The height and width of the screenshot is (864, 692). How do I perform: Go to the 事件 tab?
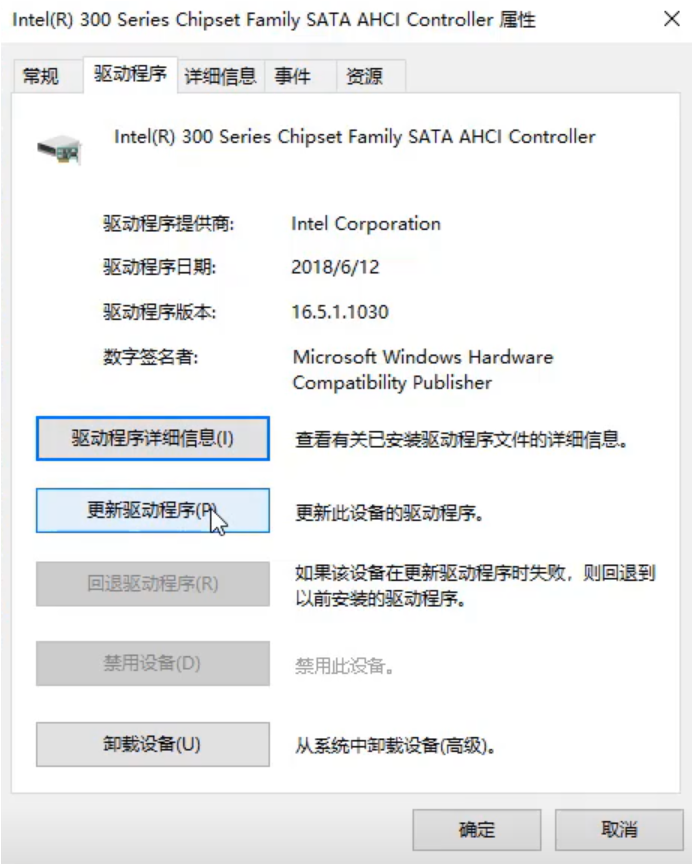click(x=292, y=76)
